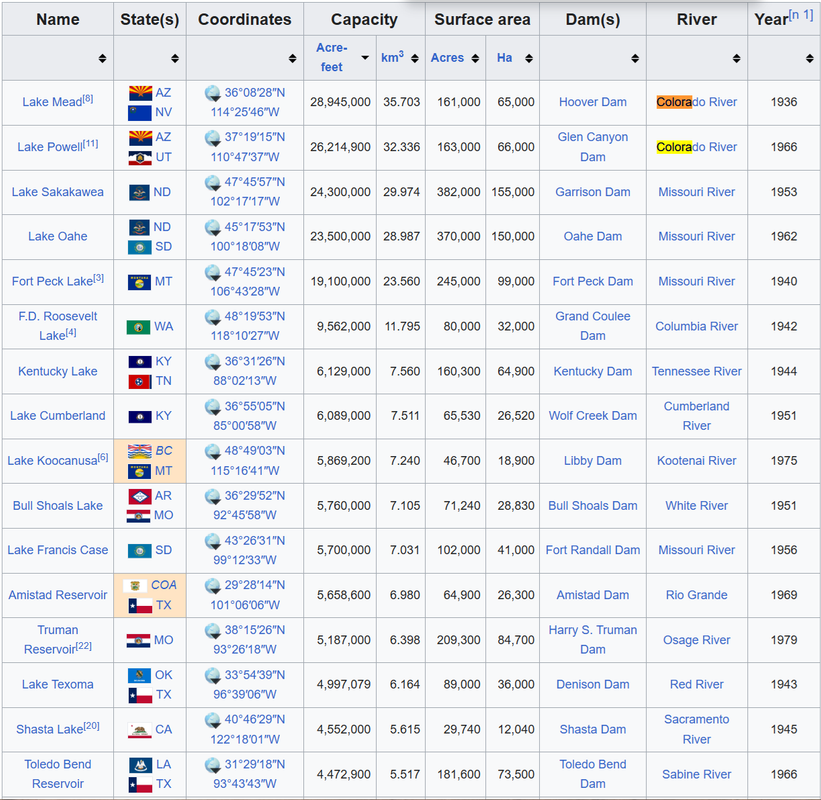Click the Arizona flag in Lake Powell row
The image size is (821, 800).
[x=140, y=138]
